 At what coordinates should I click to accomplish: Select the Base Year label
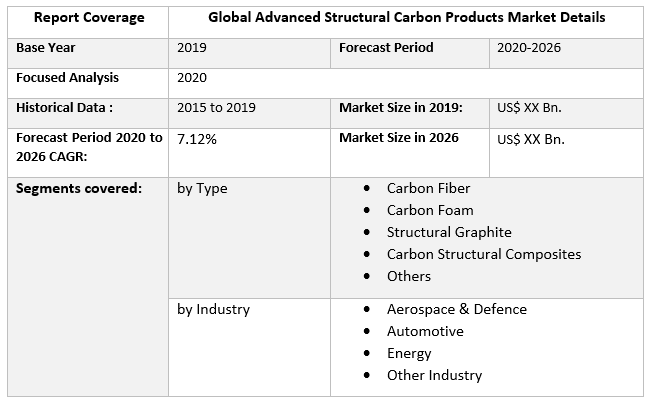pyautogui.click(x=46, y=48)
